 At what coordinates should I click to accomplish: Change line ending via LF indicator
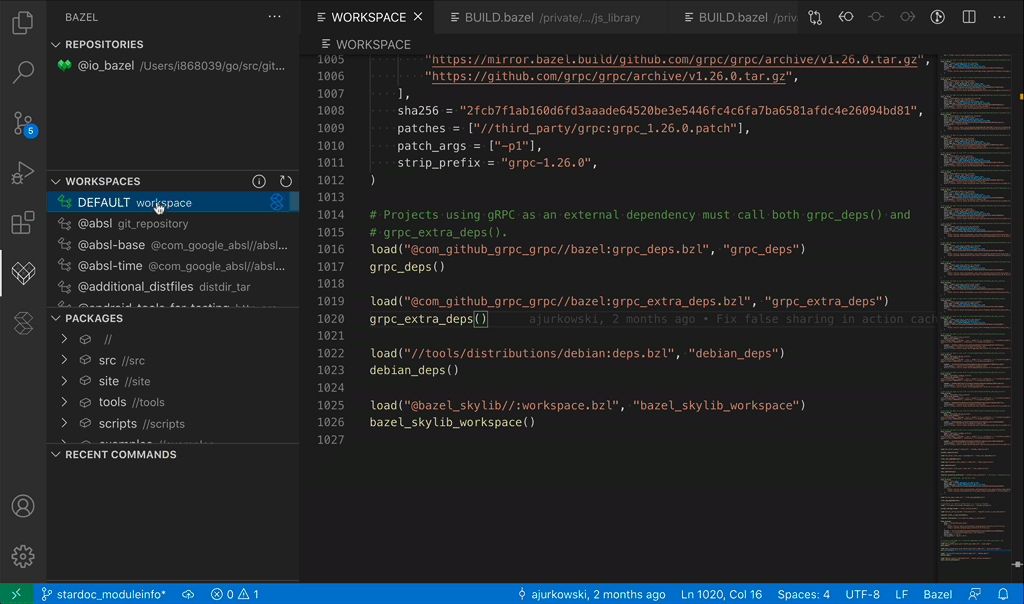(x=901, y=594)
